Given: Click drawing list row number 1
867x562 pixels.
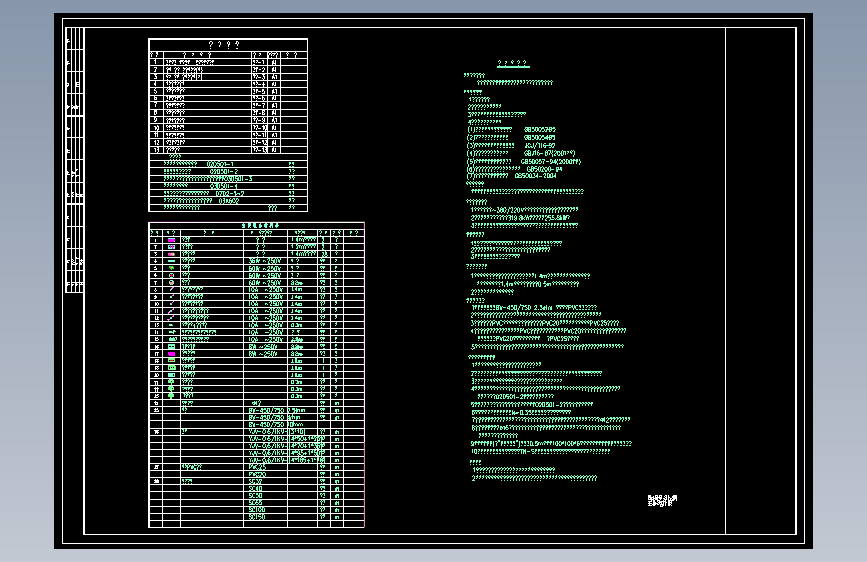Looking at the screenshot, I should coord(156,63).
